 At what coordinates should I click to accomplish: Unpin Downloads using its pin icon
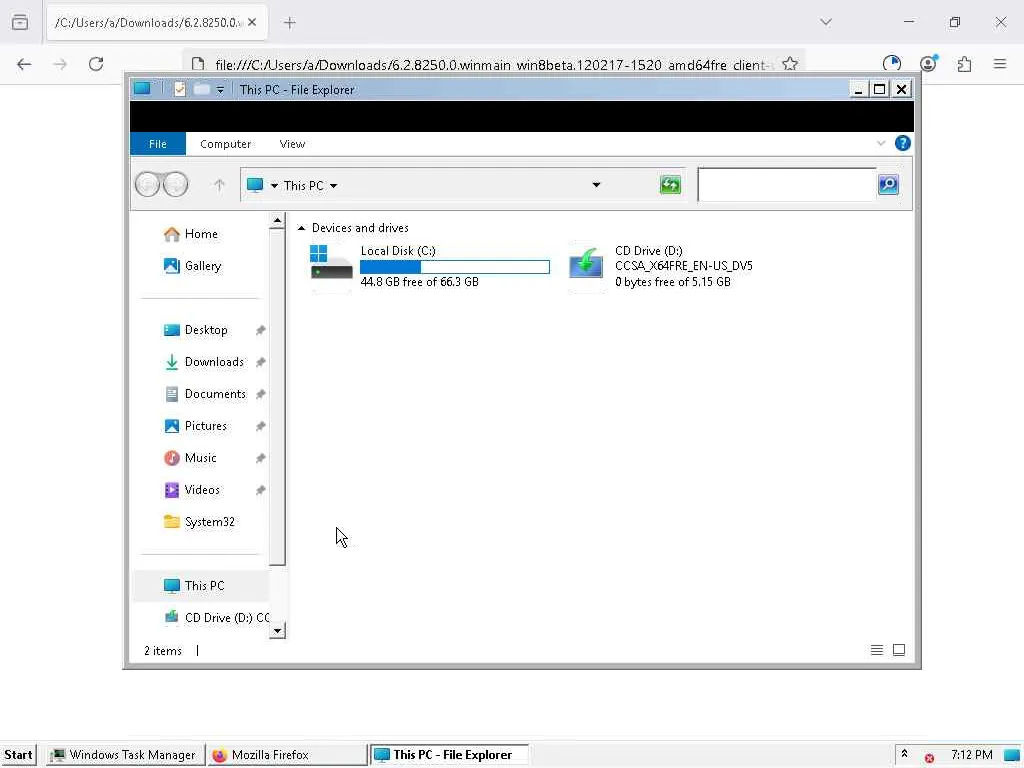tap(261, 362)
